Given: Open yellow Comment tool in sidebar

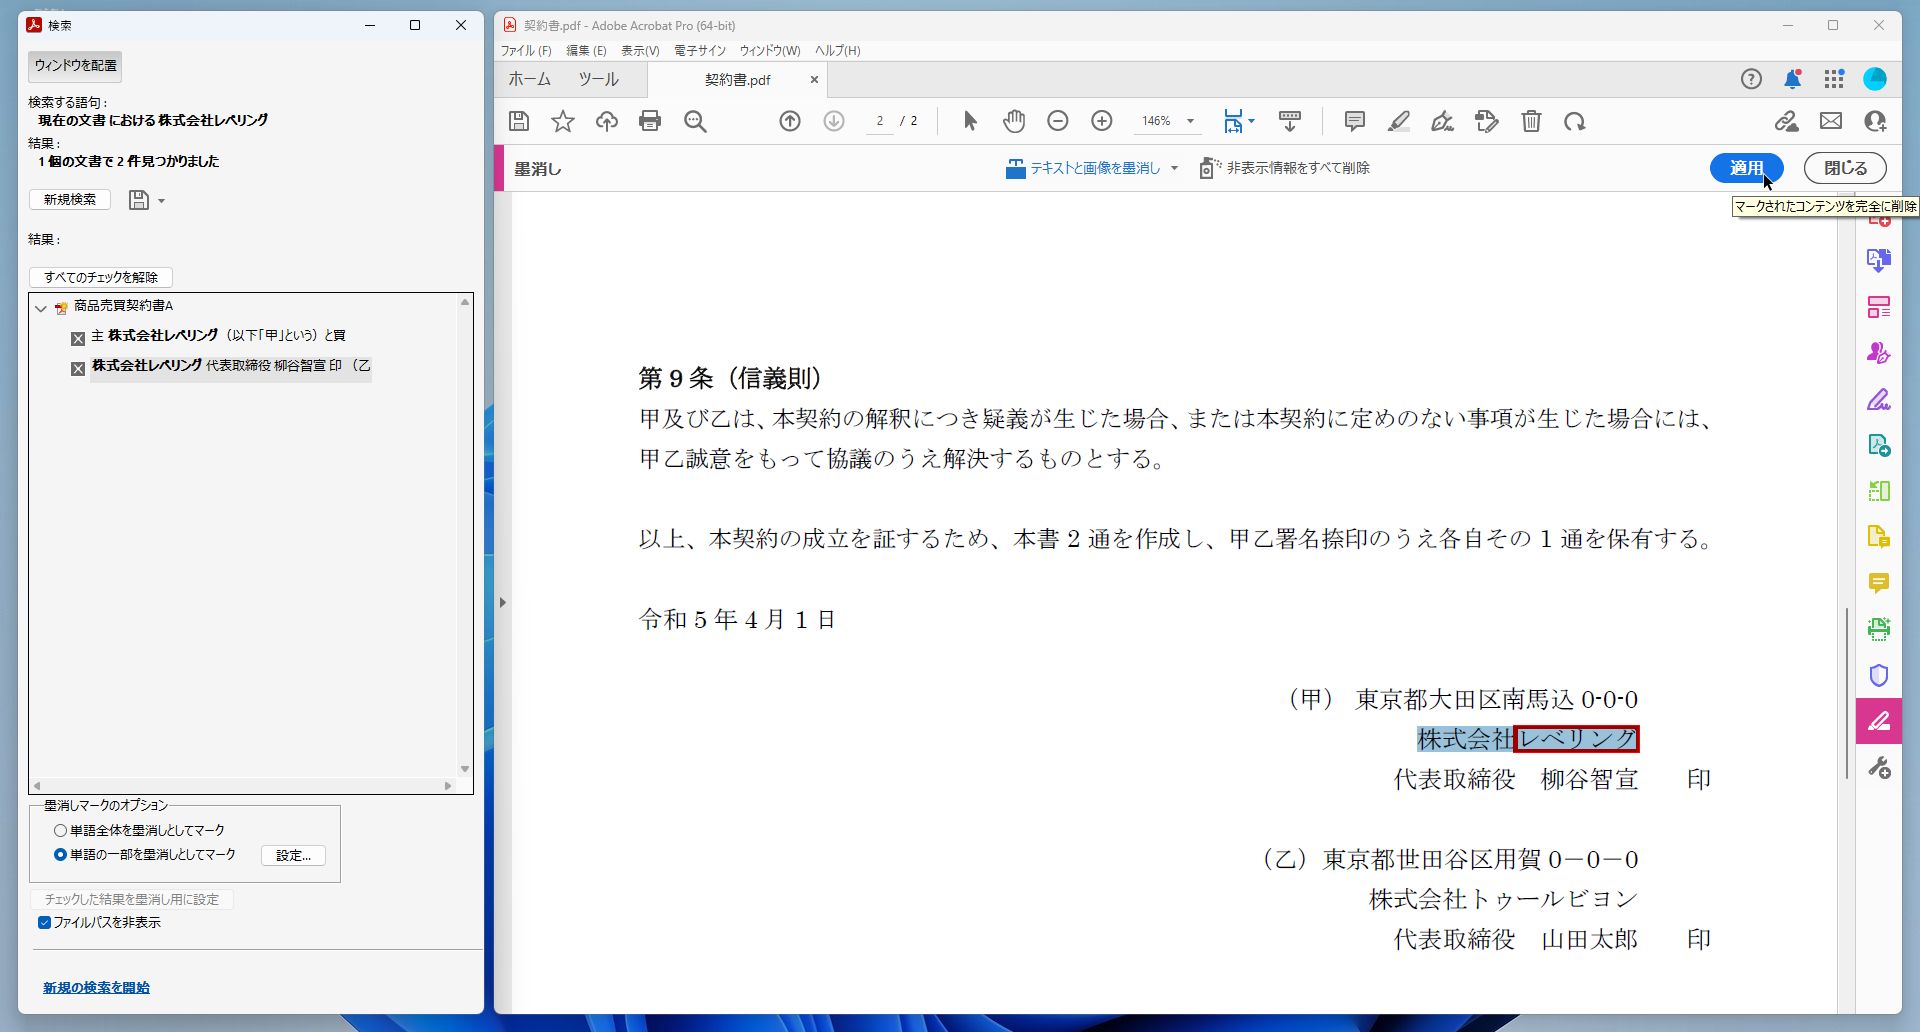Looking at the screenshot, I should click(x=1879, y=583).
